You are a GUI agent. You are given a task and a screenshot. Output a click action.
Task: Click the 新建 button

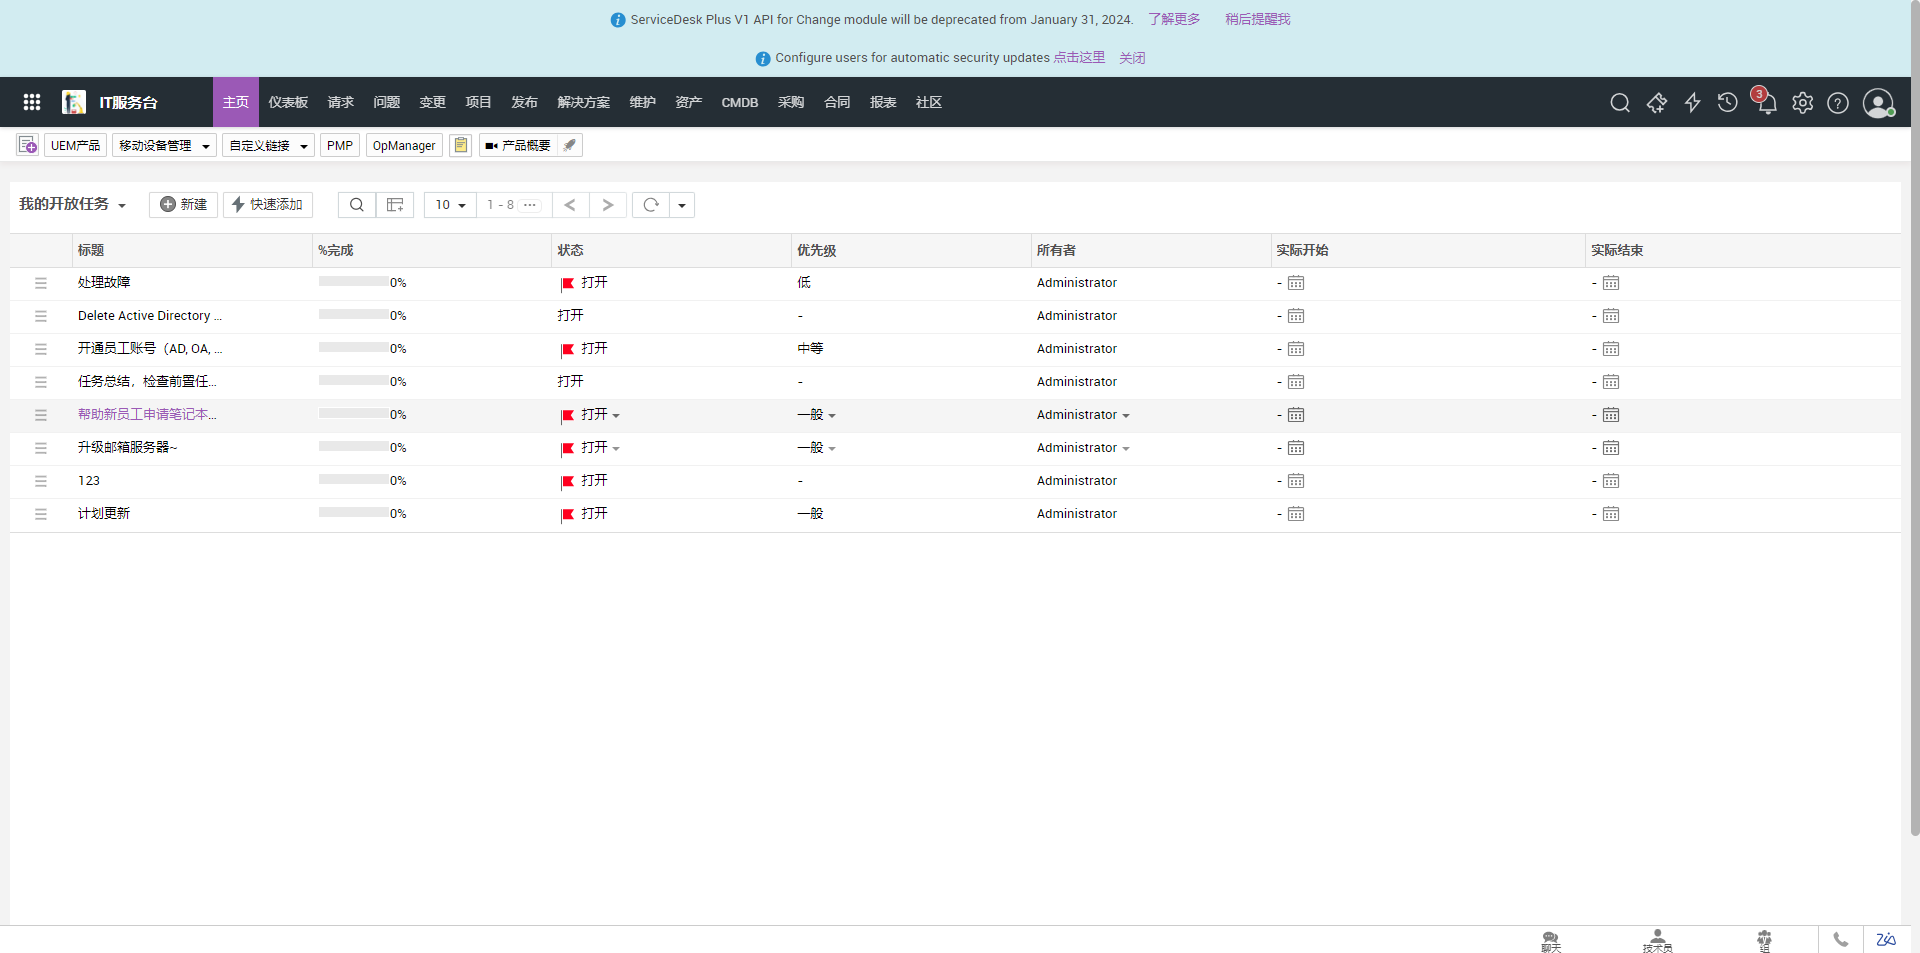click(183, 205)
